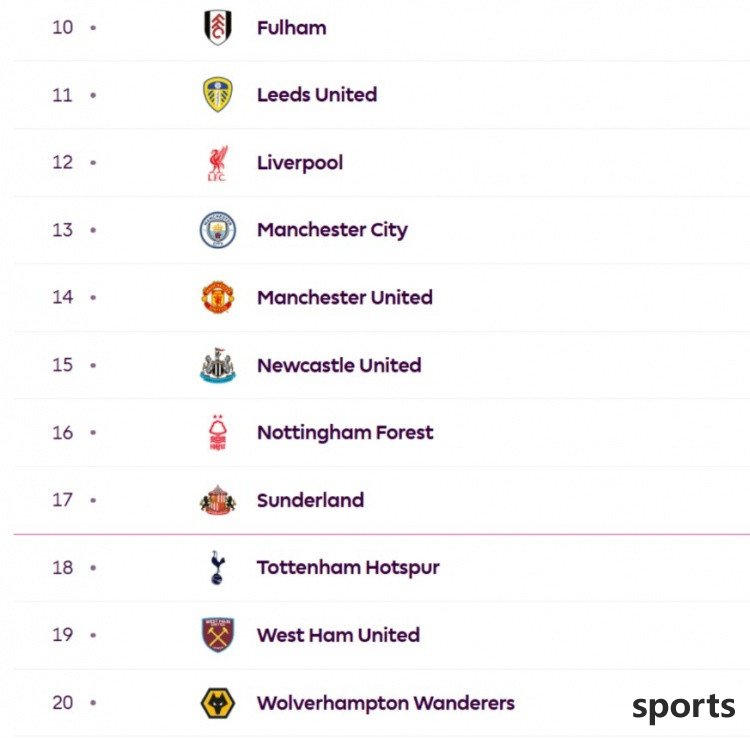
Task: Click the West Ham United crest
Action: 218,635
